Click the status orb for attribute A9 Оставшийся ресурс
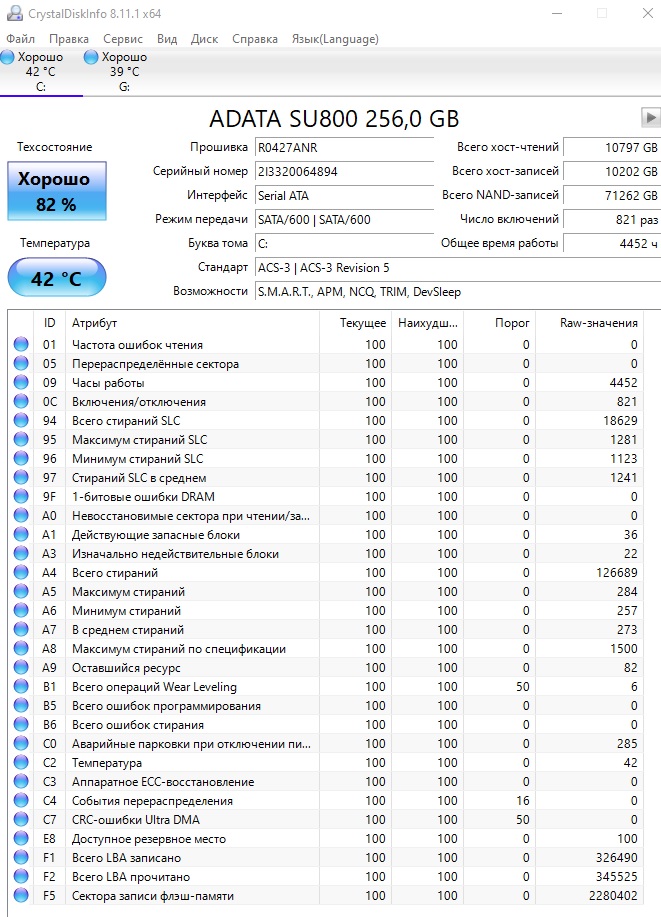 (x=21, y=667)
